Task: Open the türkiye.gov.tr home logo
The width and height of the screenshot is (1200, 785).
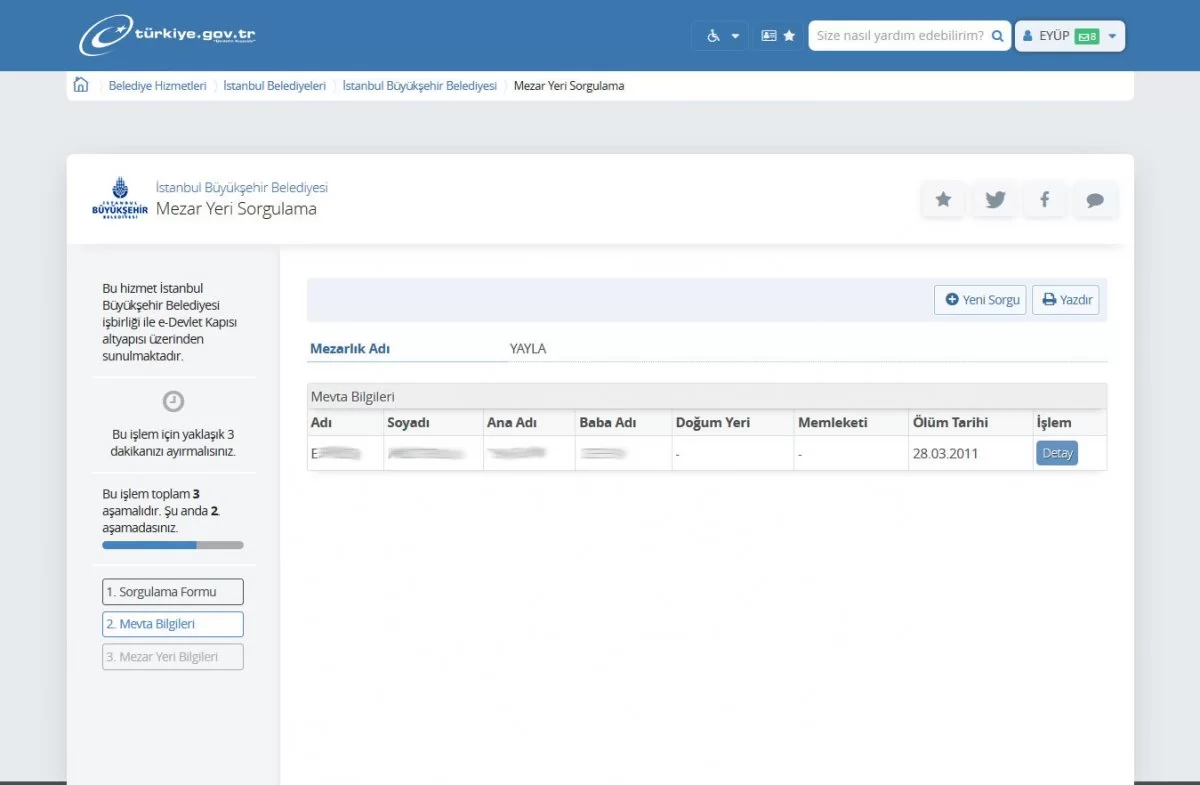Action: (x=167, y=35)
